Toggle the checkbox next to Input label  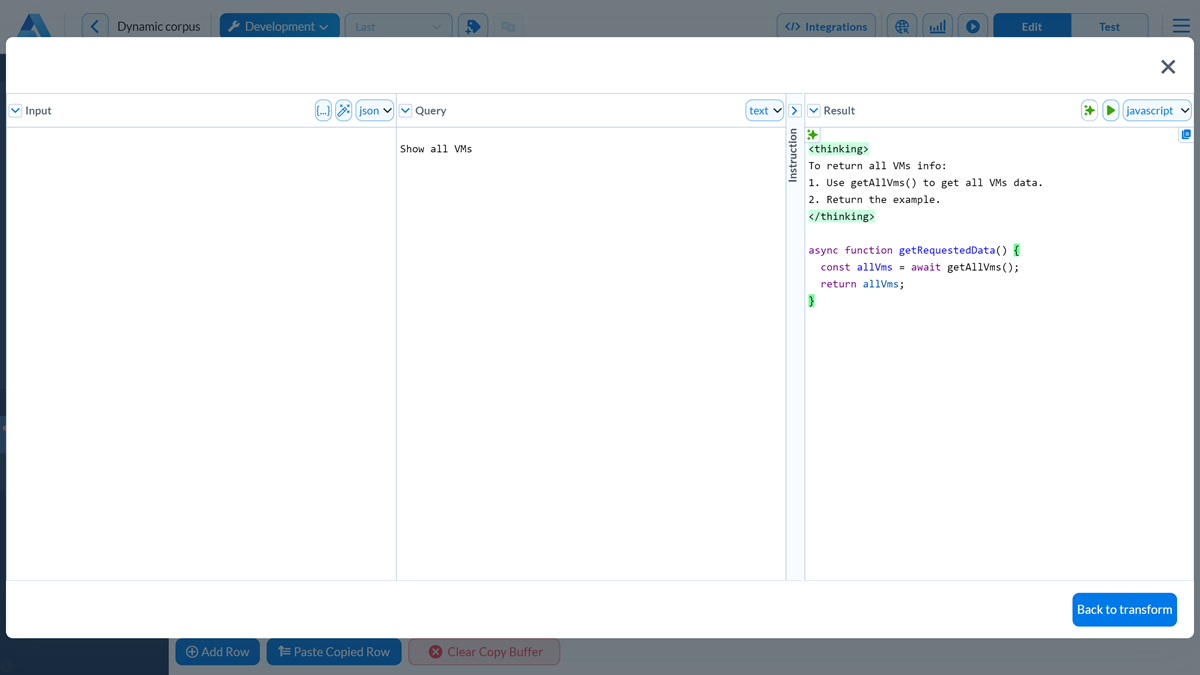tap(14, 110)
